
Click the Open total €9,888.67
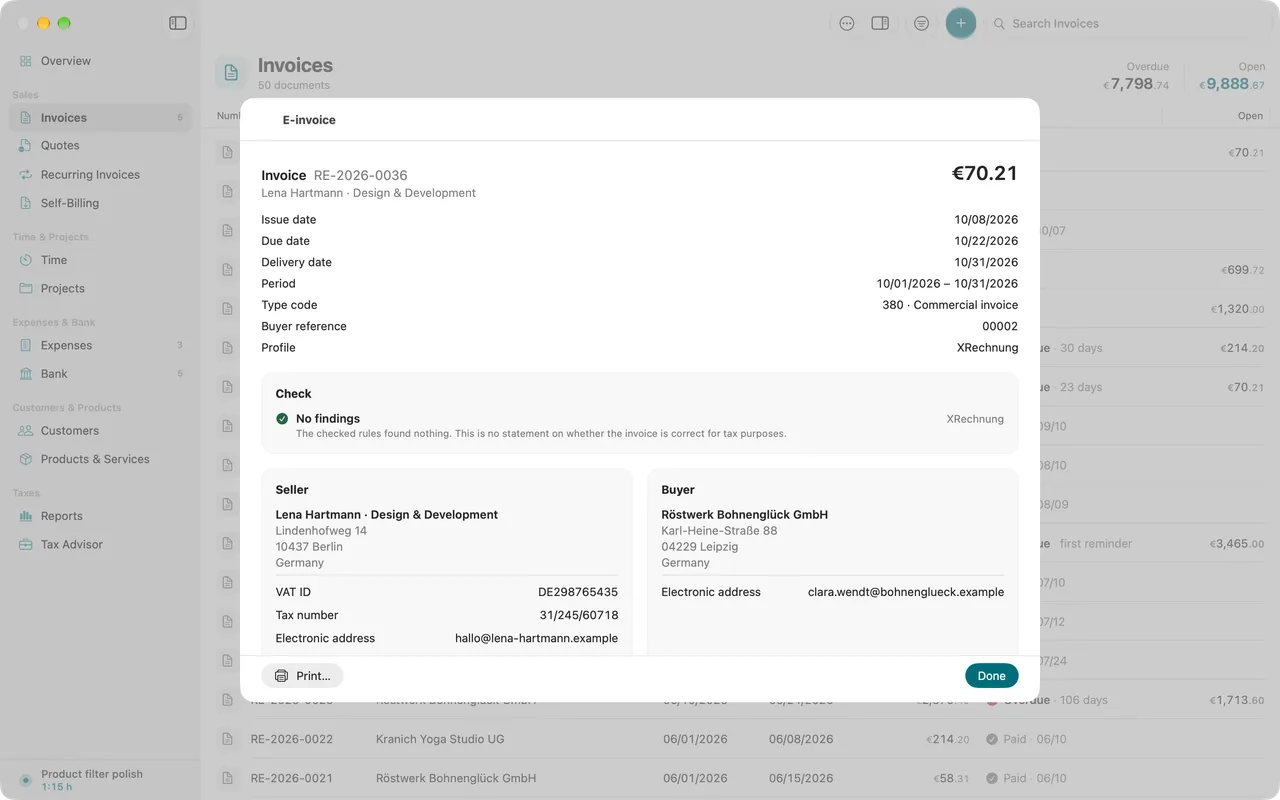coord(1232,85)
